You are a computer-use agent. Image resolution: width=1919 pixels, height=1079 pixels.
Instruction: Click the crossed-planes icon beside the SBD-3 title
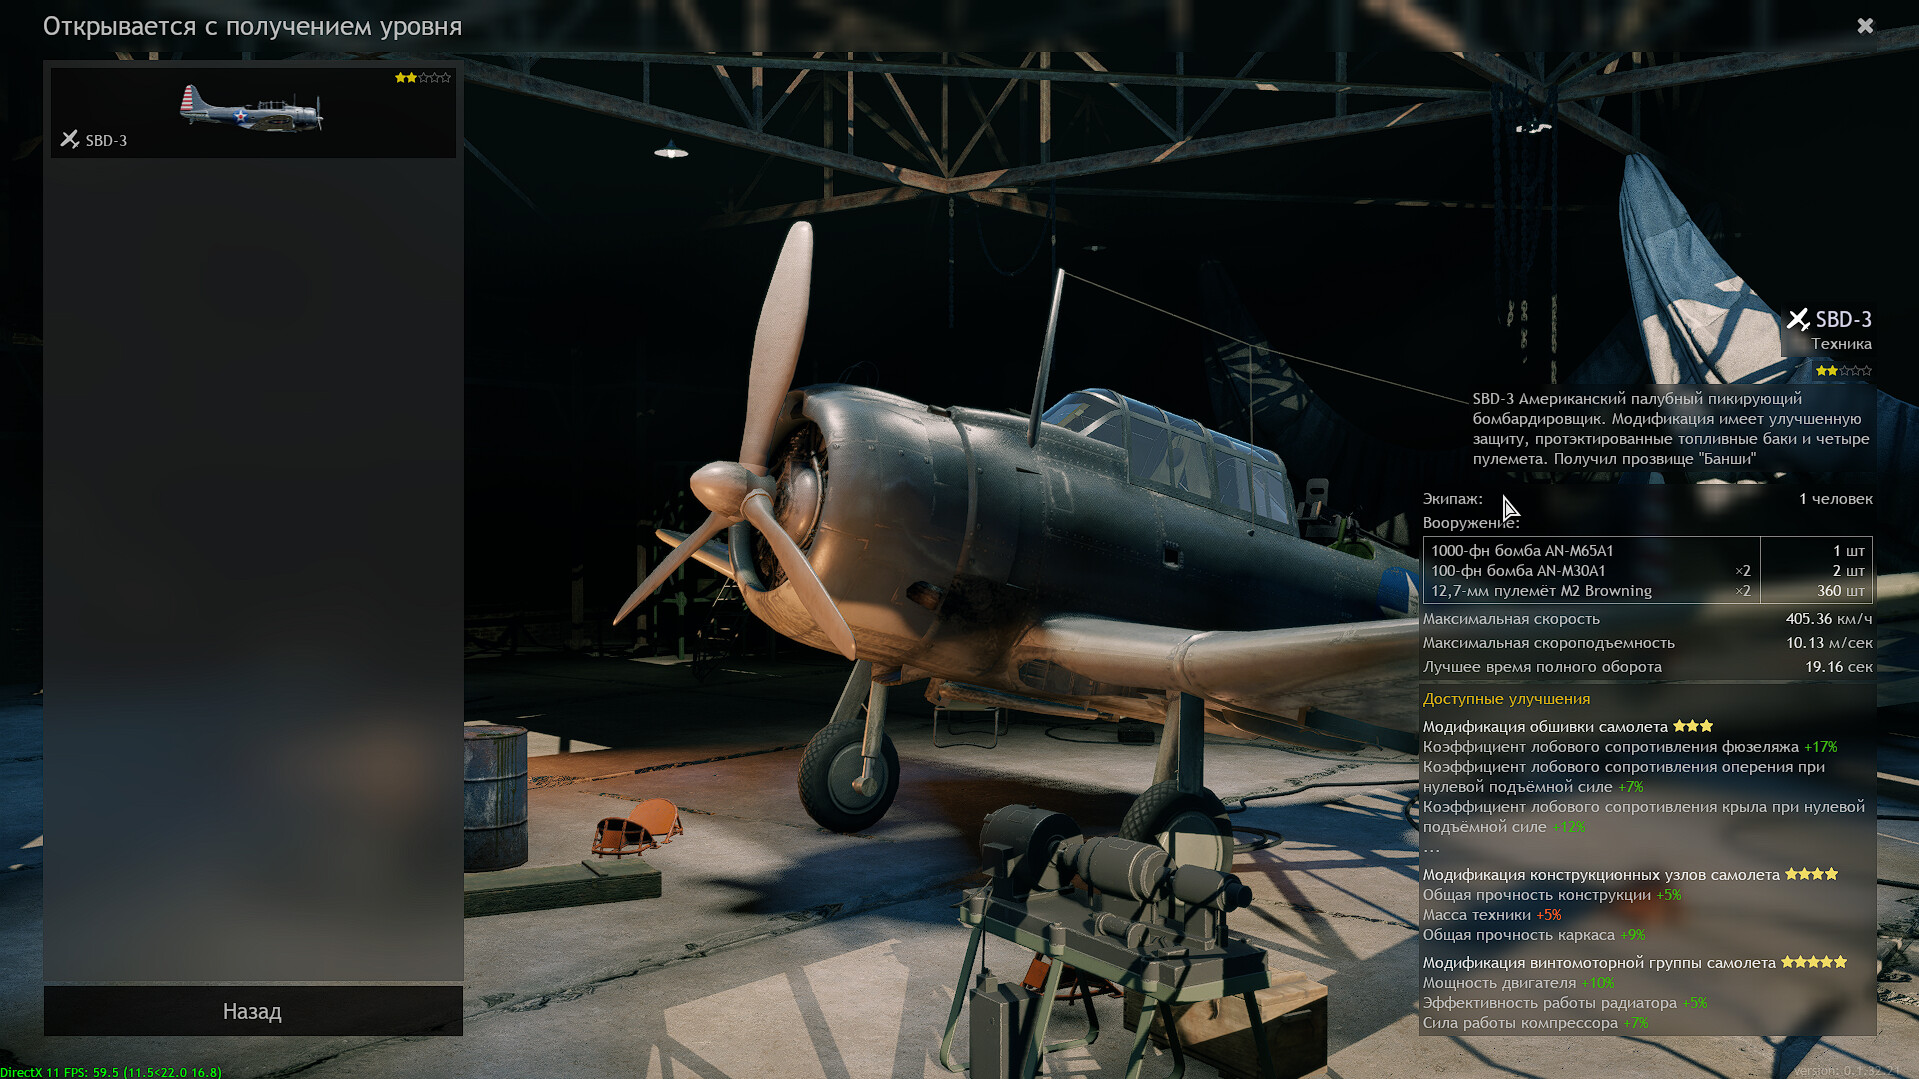click(1797, 320)
